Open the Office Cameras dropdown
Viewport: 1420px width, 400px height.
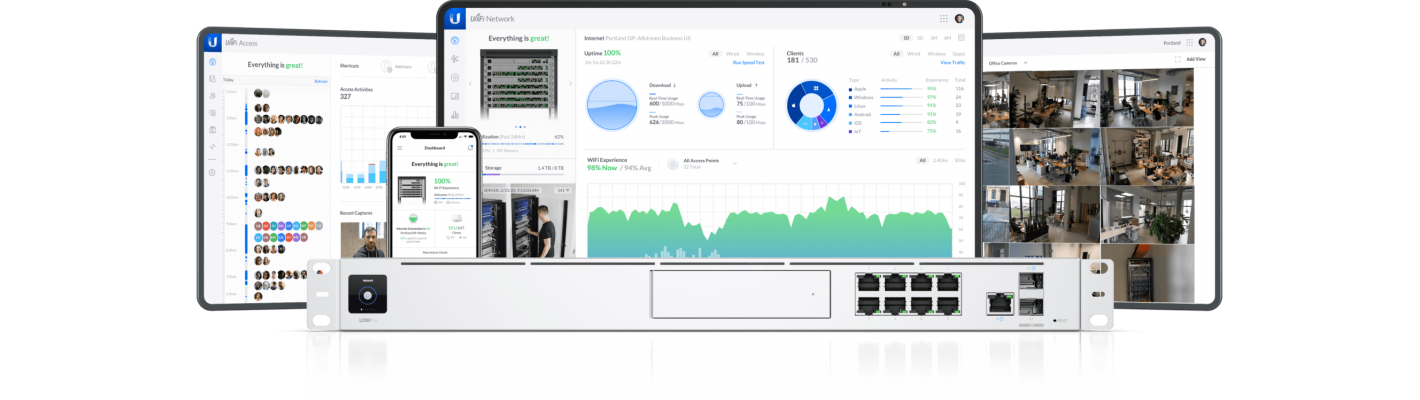(1024, 63)
